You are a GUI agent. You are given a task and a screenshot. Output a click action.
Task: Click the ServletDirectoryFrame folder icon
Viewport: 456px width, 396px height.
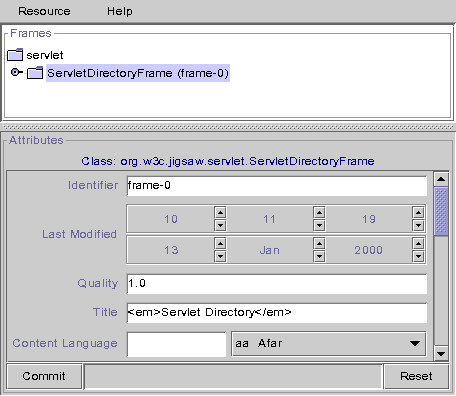click(x=35, y=73)
